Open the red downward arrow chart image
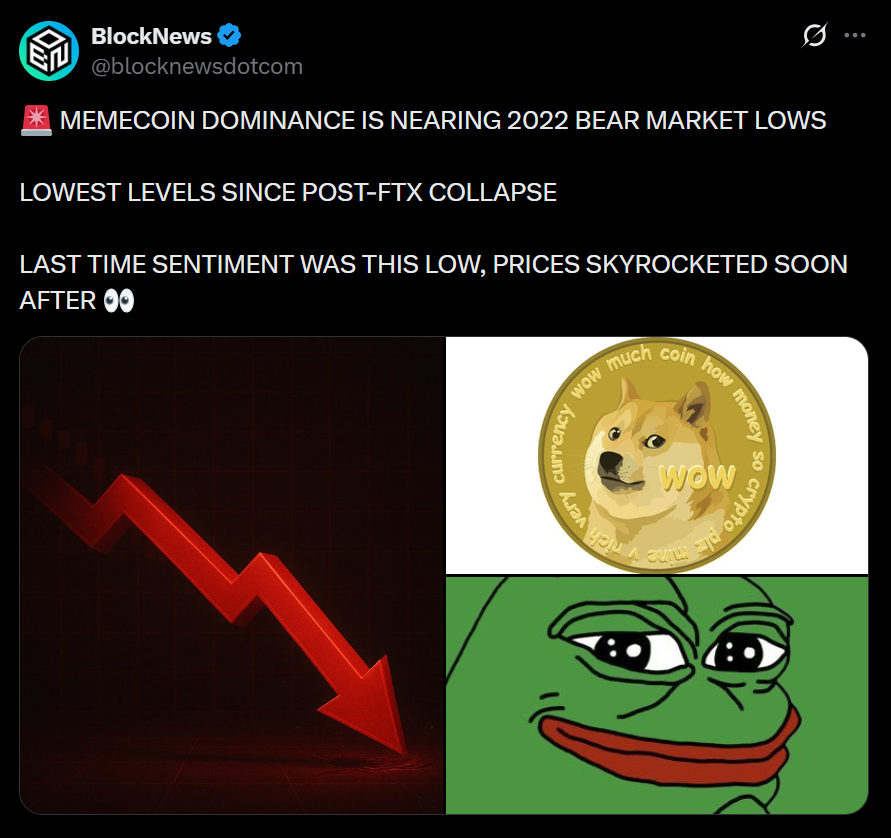This screenshot has width=891, height=838. (232, 575)
